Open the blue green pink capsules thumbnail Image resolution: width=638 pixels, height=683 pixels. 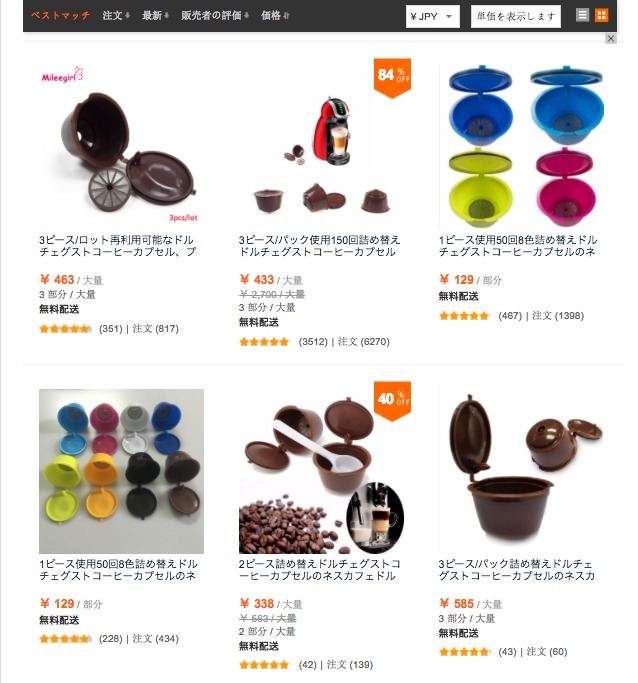tap(522, 147)
